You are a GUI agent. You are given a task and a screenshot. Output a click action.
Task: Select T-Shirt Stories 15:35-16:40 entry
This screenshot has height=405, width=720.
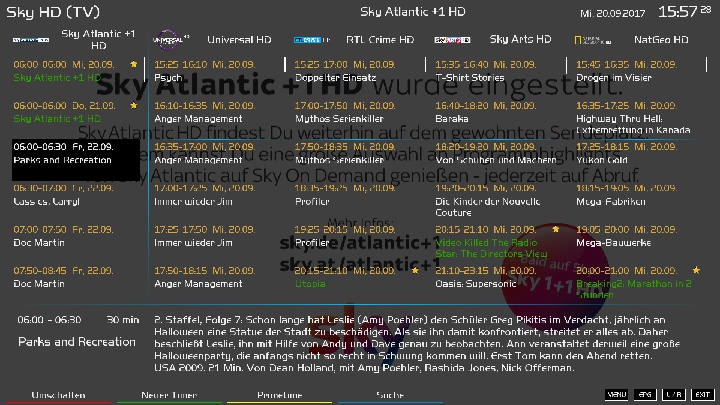tap(498, 71)
